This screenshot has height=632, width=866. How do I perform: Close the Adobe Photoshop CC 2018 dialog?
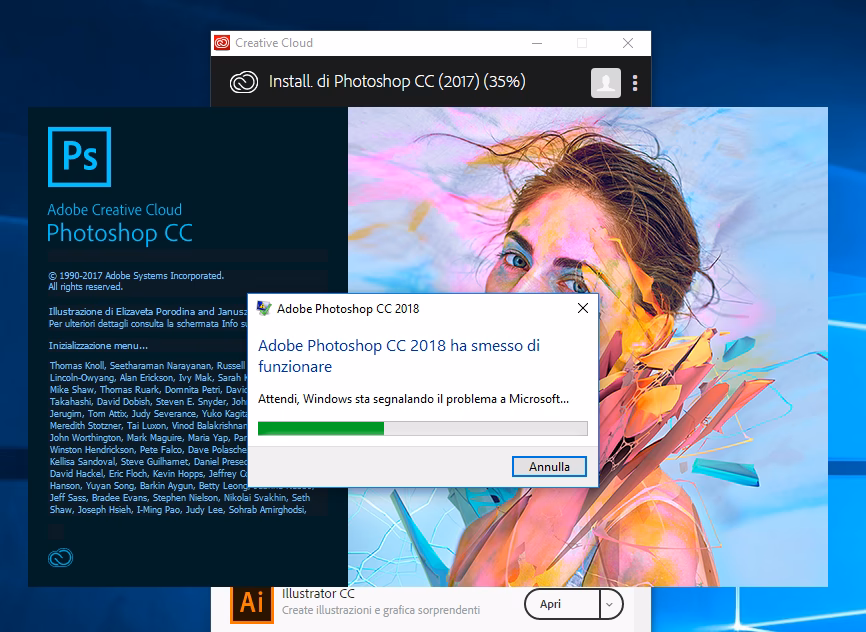[x=582, y=308]
